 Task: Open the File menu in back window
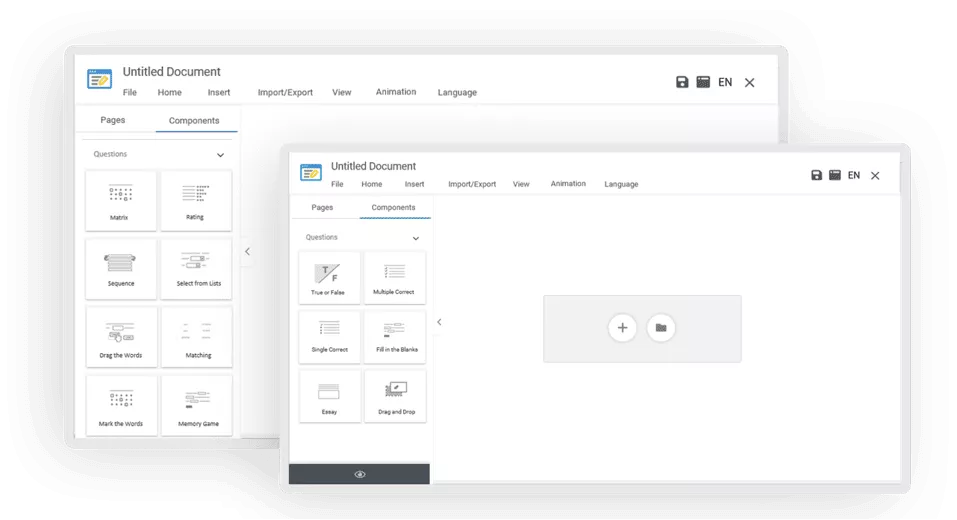tap(129, 92)
